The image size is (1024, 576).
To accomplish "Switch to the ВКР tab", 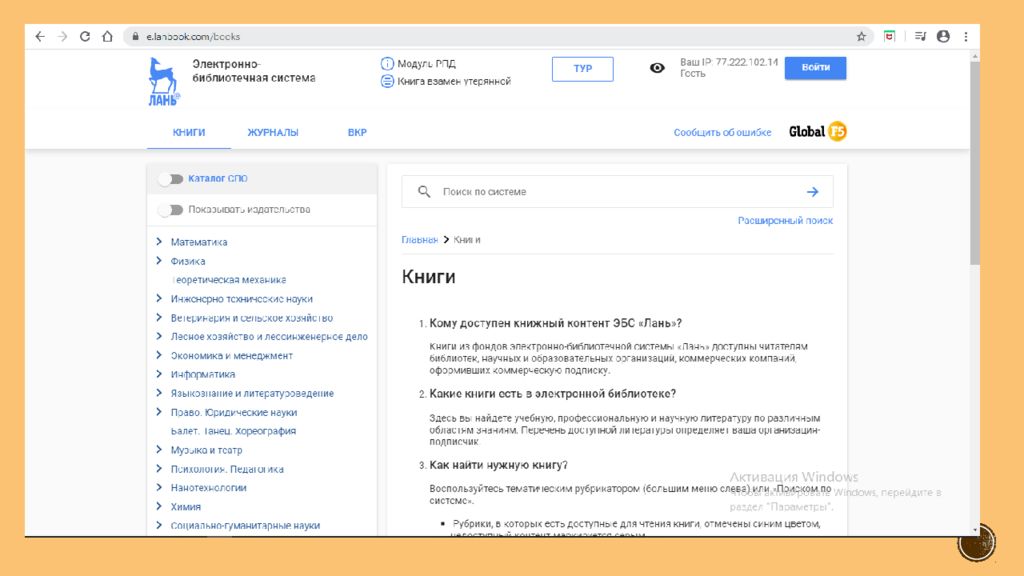I will pyautogui.click(x=357, y=133).
